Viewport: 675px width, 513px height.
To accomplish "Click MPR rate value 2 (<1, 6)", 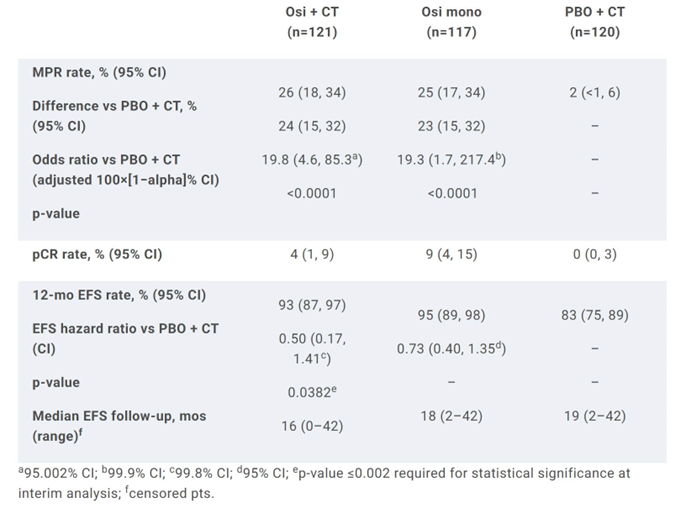I will pyautogui.click(x=595, y=93).
